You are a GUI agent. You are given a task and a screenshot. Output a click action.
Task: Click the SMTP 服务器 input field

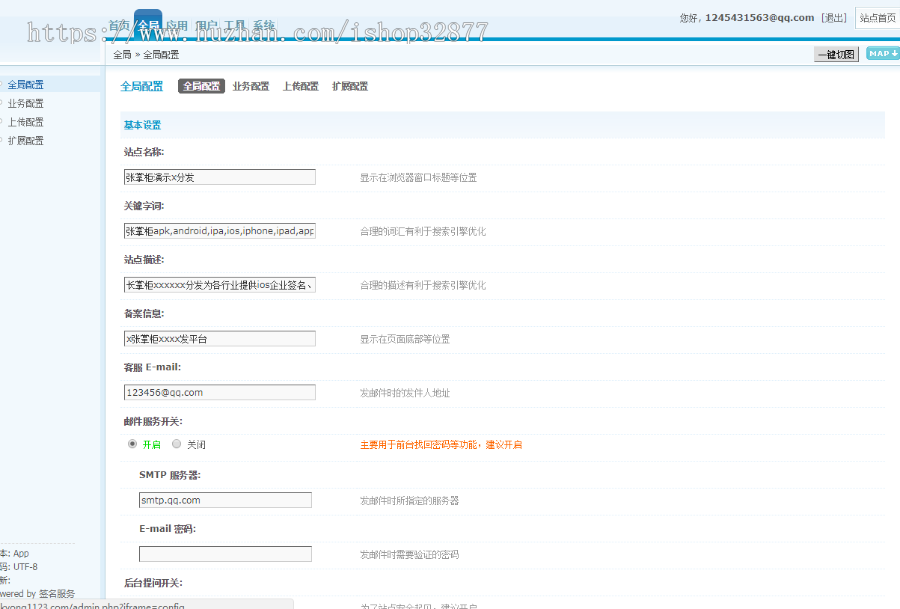[226, 500]
